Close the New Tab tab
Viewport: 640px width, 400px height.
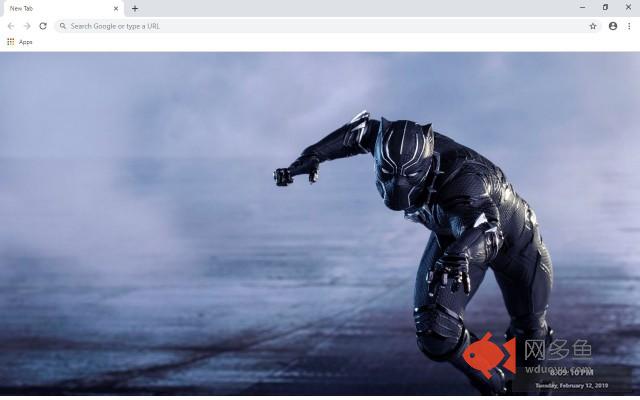pyautogui.click(x=116, y=9)
